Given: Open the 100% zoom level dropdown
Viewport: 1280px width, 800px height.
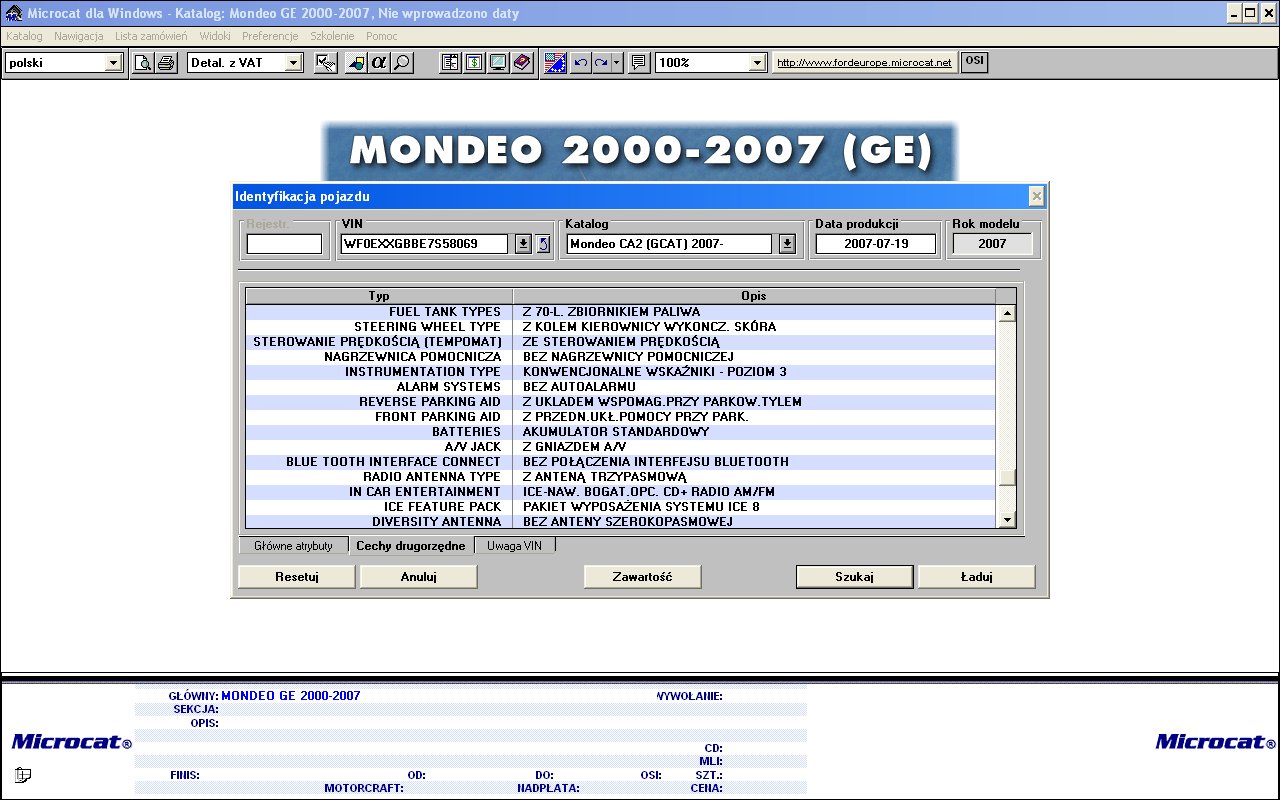Looking at the screenshot, I should tap(758, 63).
